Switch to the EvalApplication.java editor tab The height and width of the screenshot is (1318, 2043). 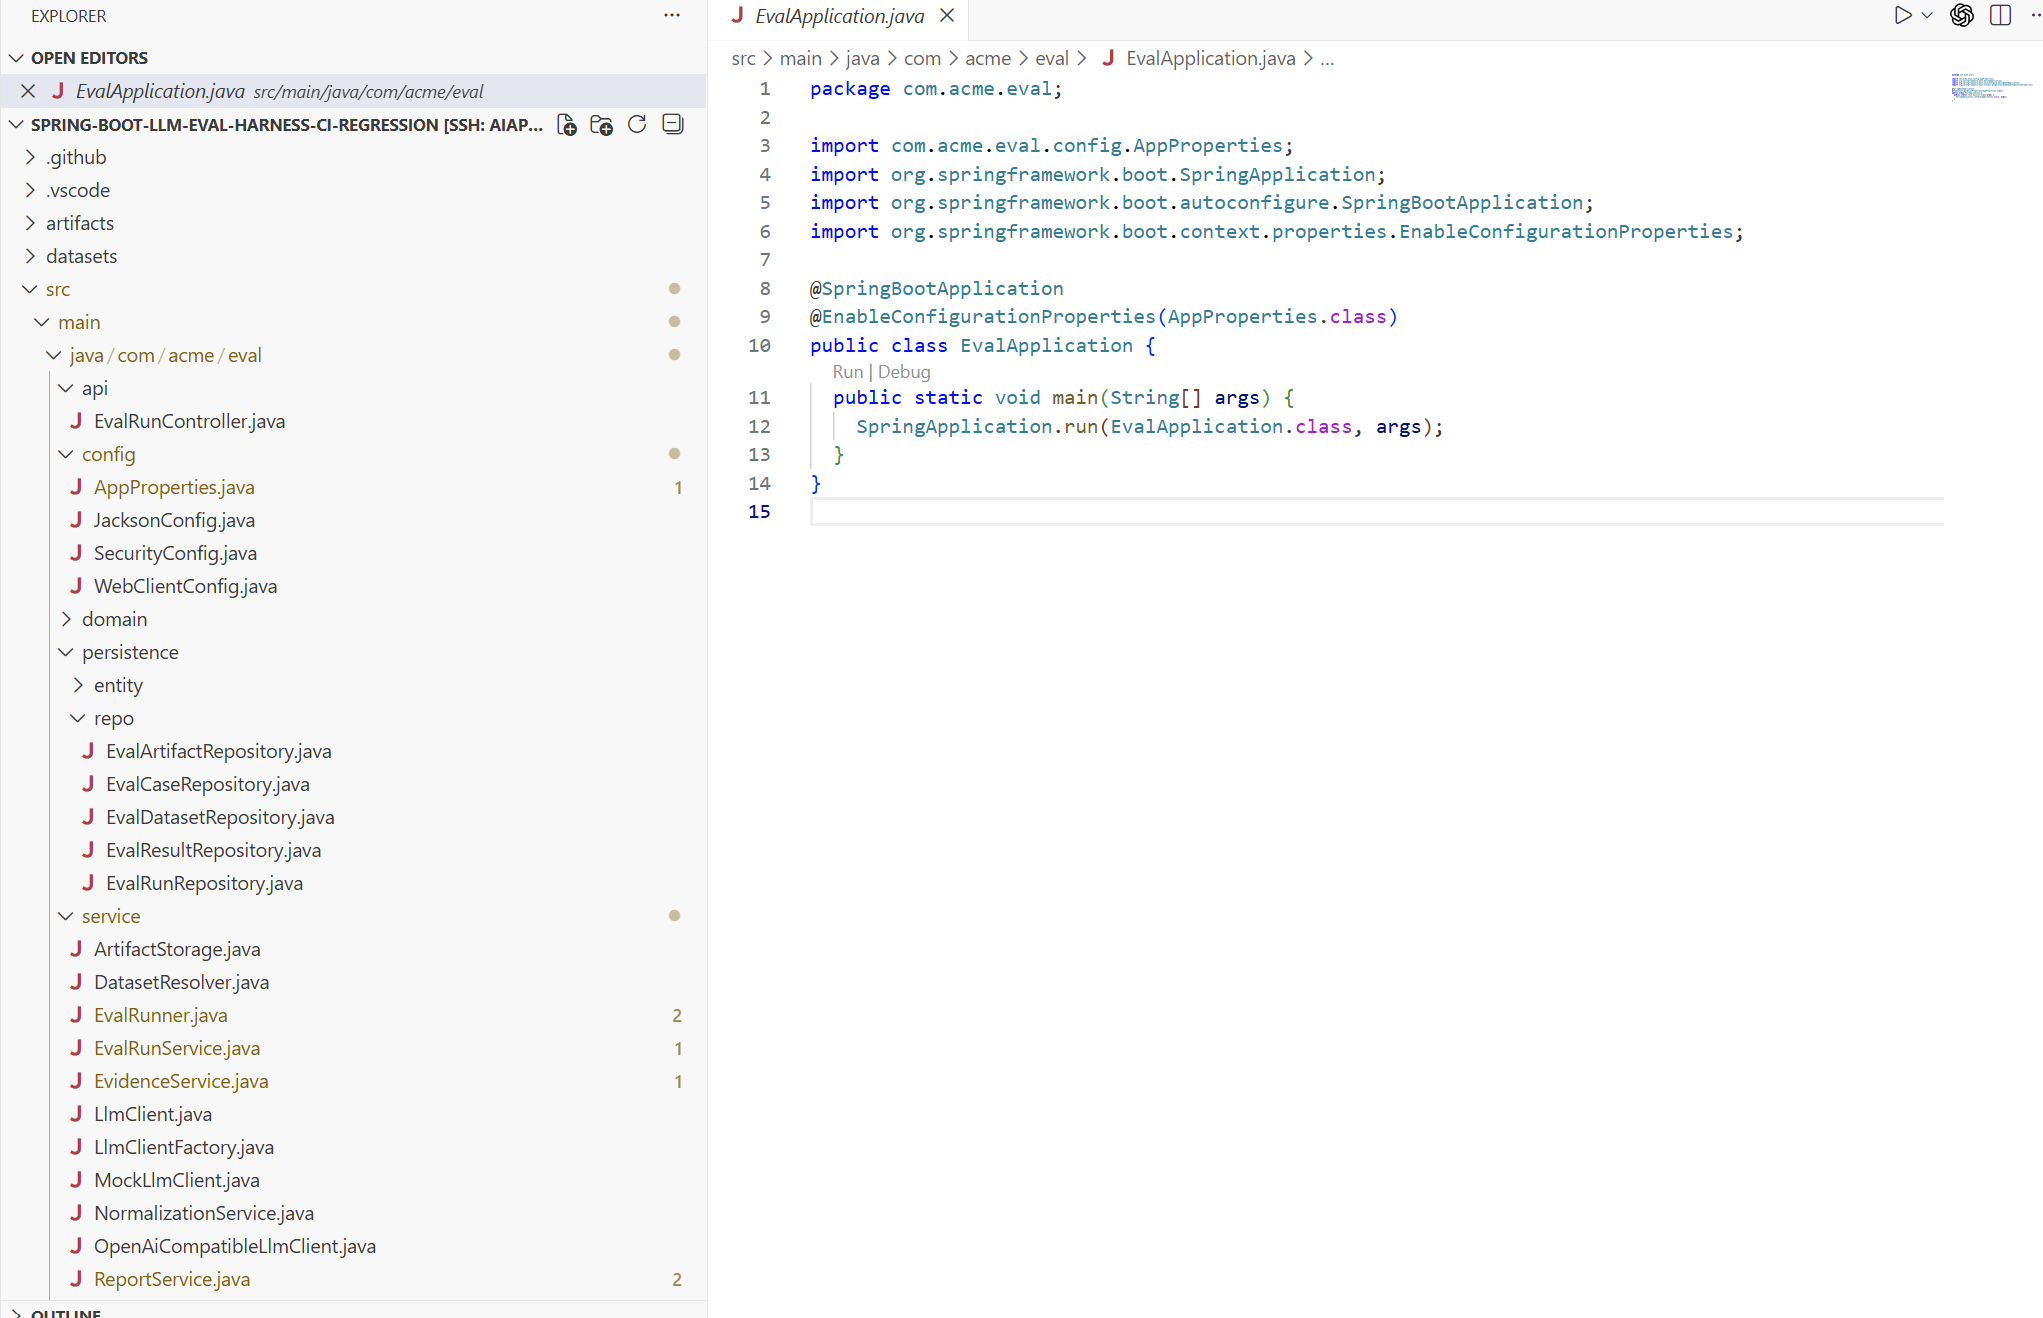[x=838, y=16]
